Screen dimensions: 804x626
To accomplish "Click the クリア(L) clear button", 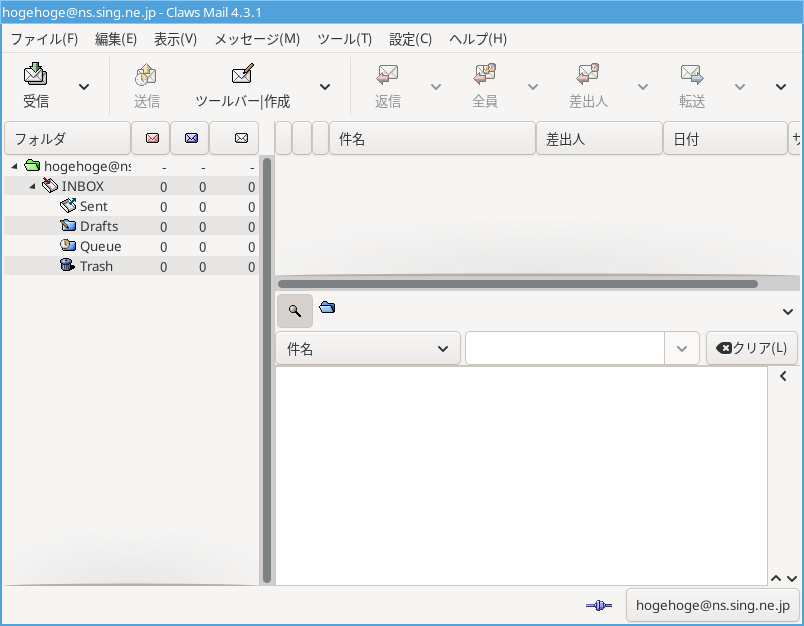I will pyautogui.click(x=751, y=349).
